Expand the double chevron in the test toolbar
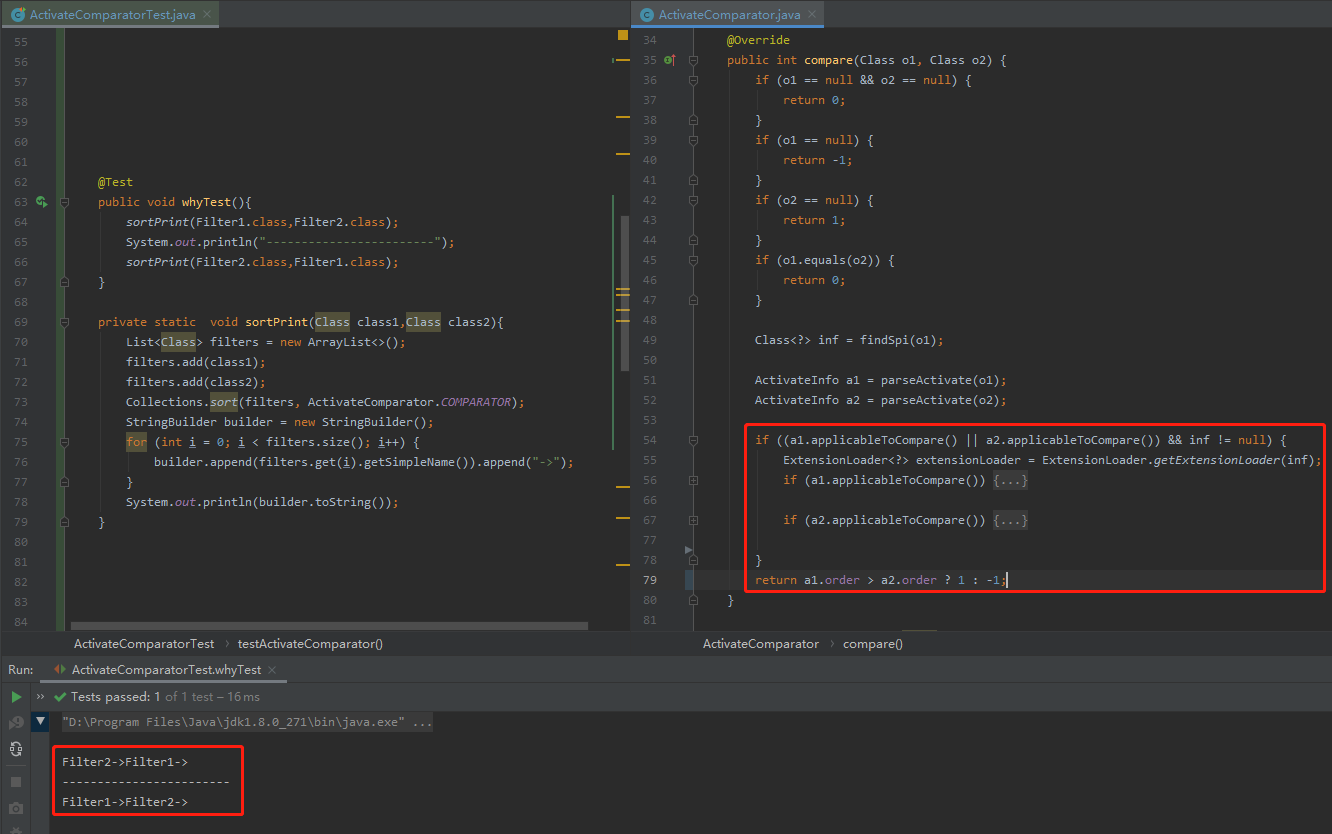This screenshot has width=1332, height=834. click(x=41, y=697)
